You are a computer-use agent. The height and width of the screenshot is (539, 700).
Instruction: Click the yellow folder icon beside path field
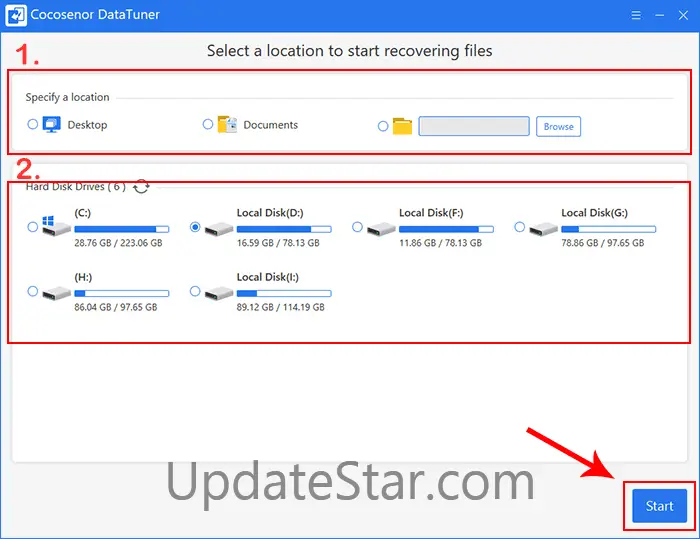tap(402, 126)
